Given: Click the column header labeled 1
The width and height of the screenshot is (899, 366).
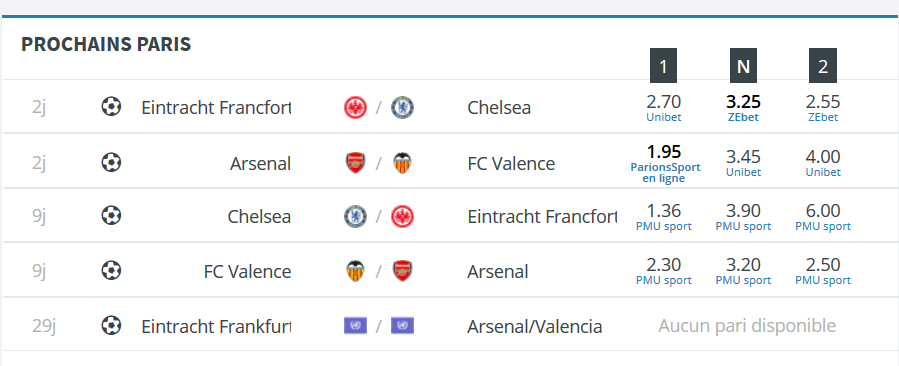Looking at the screenshot, I should click(x=663, y=66).
